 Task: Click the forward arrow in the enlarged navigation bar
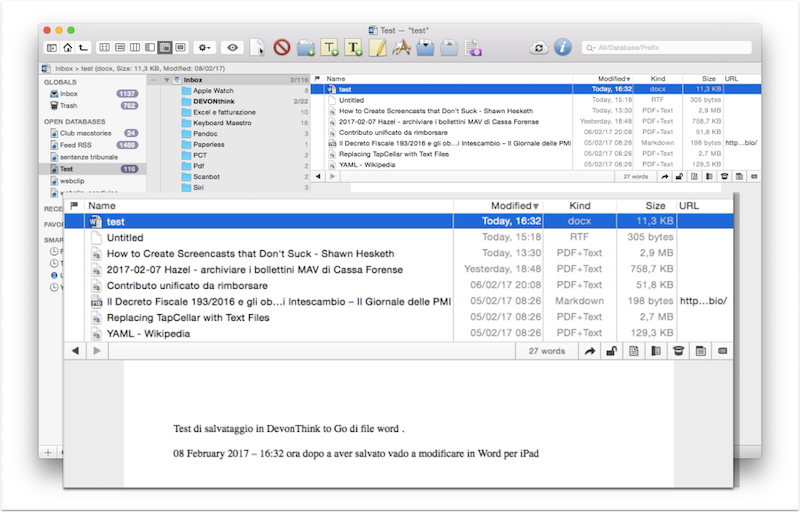(x=97, y=351)
